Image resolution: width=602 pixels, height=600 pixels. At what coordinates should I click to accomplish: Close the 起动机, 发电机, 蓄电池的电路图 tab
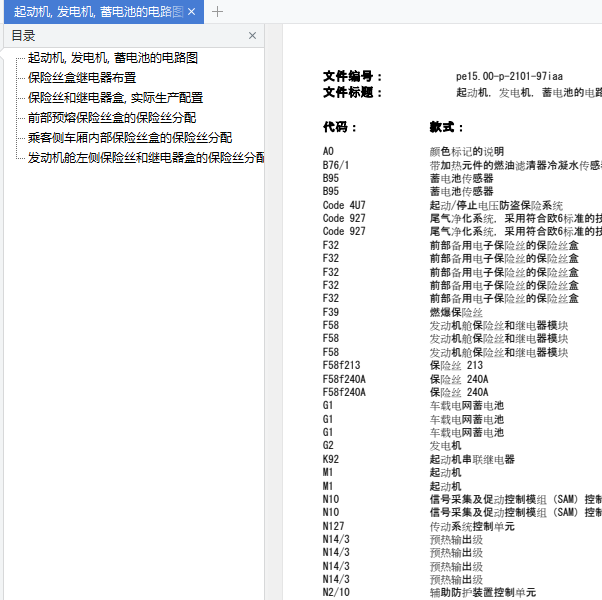(192, 12)
